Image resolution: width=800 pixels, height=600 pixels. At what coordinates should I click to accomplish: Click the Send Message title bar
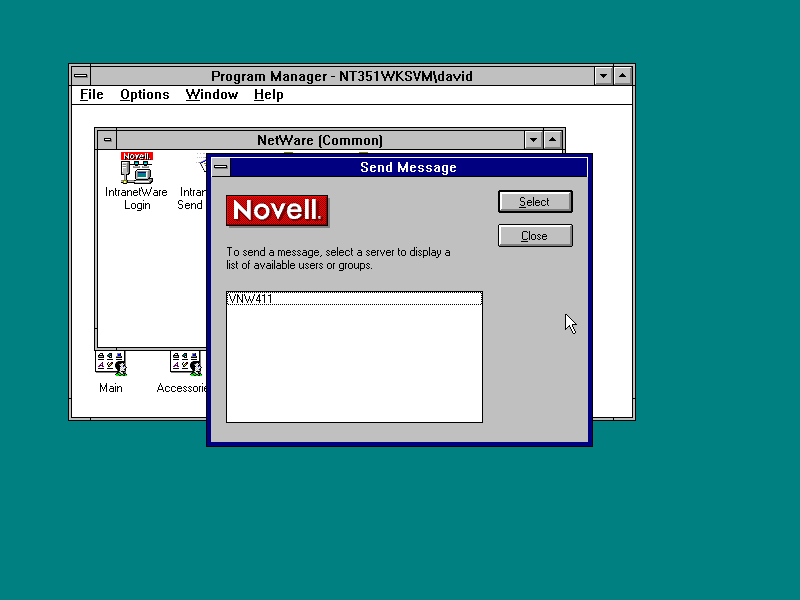pos(409,167)
